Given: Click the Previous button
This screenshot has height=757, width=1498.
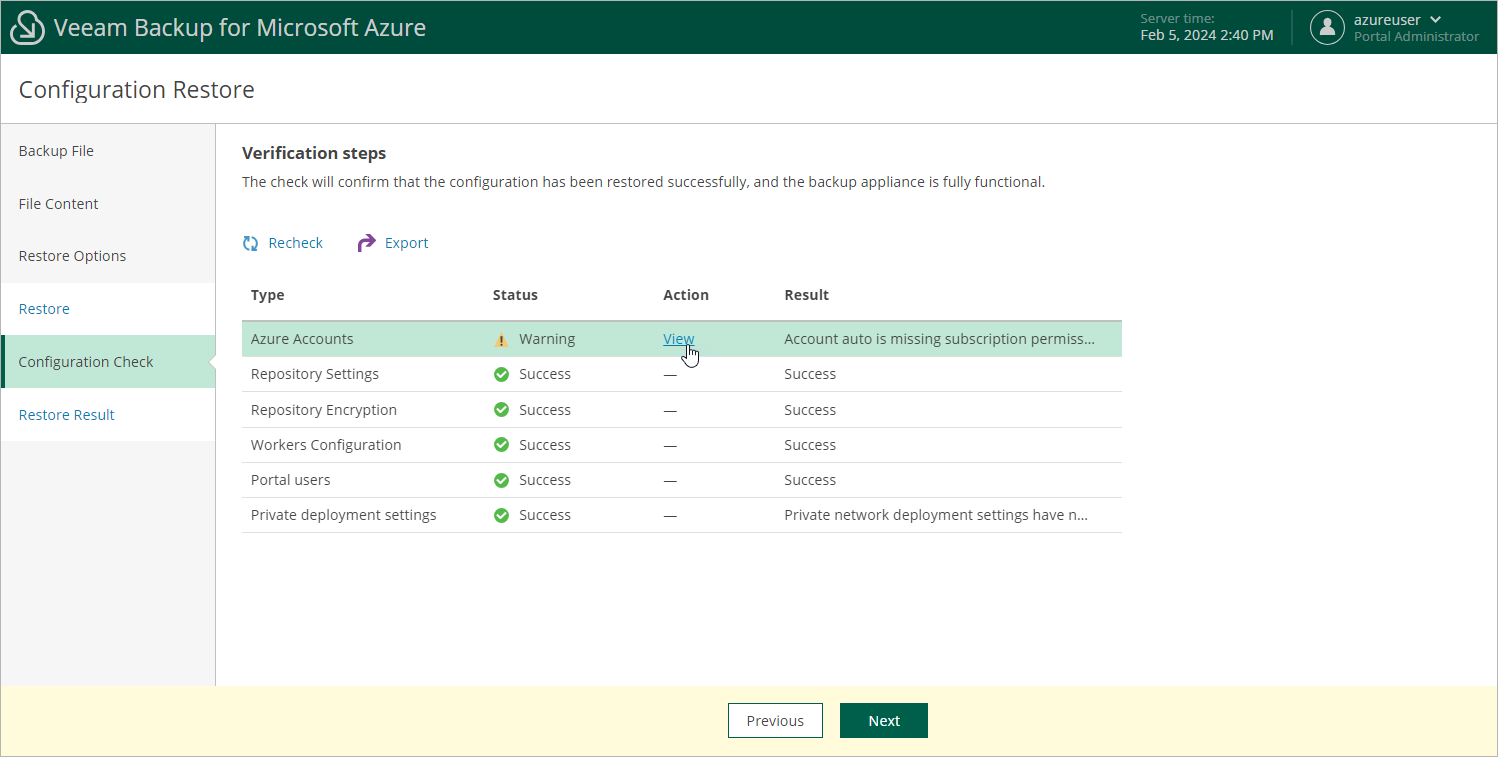Looking at the screenshot, I should tap(775, 721).
